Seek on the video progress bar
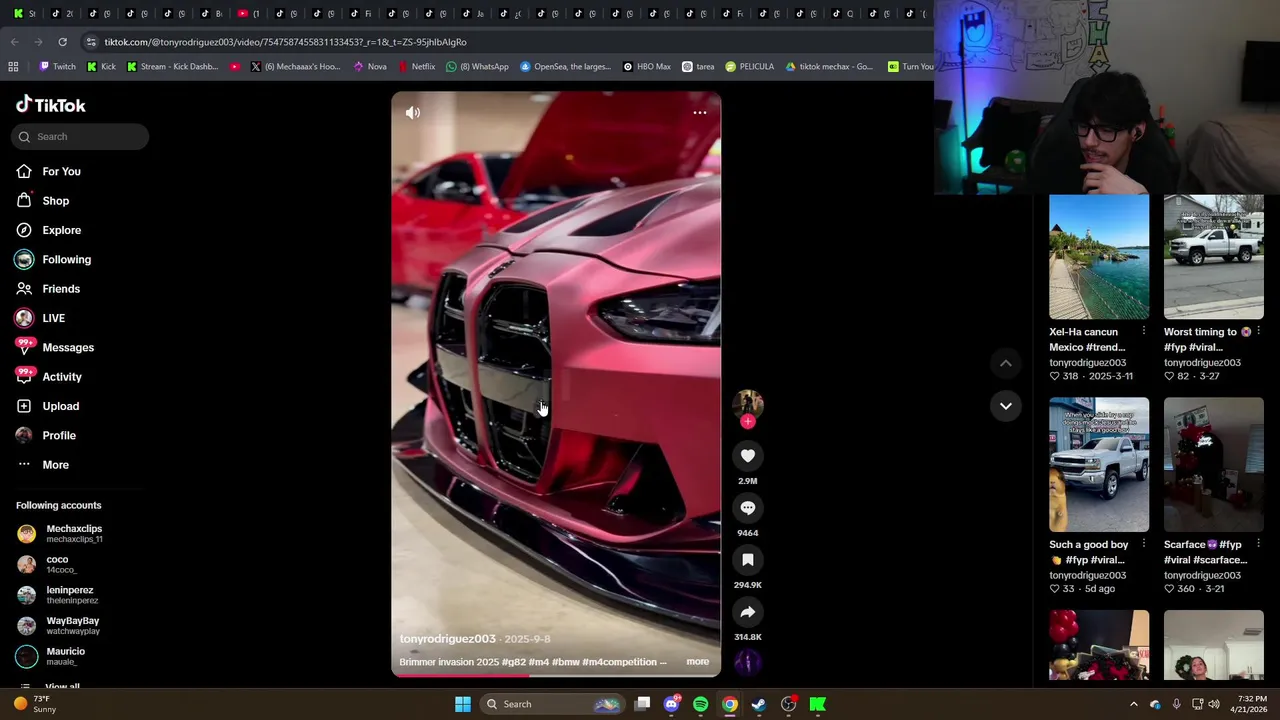Screen dimensions: 1280x720 coord(556,675)
